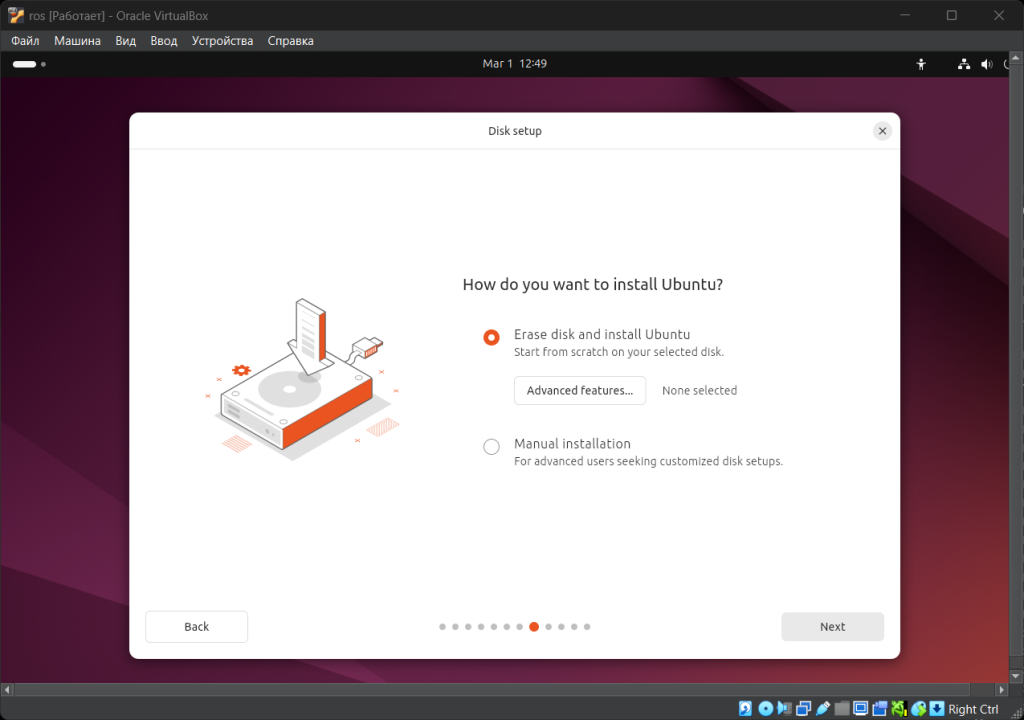This screenshot has height=720, width=1024.
Task: Click the screen recording status icon
Action: 880,709
